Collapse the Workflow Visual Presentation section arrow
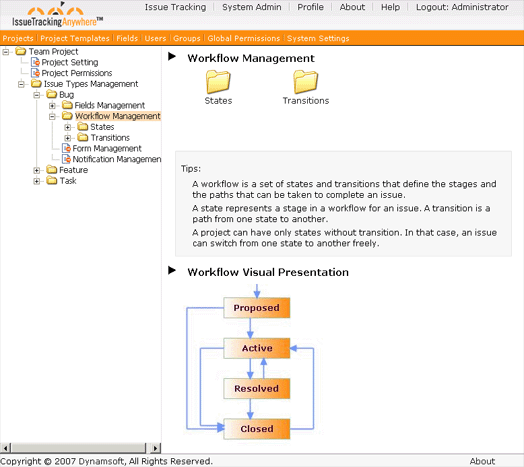This screenshot has width=524, height=467. (172, 270)
